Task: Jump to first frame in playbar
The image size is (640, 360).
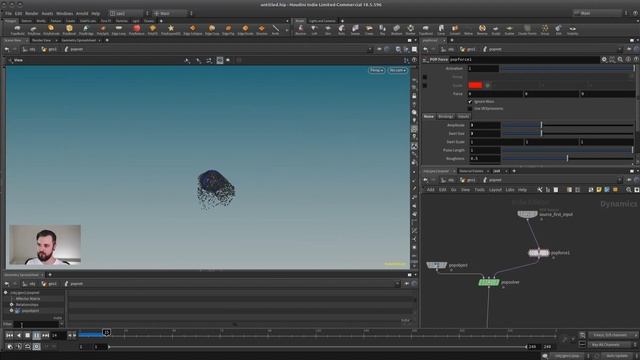Action: click(x=9, y=335)
